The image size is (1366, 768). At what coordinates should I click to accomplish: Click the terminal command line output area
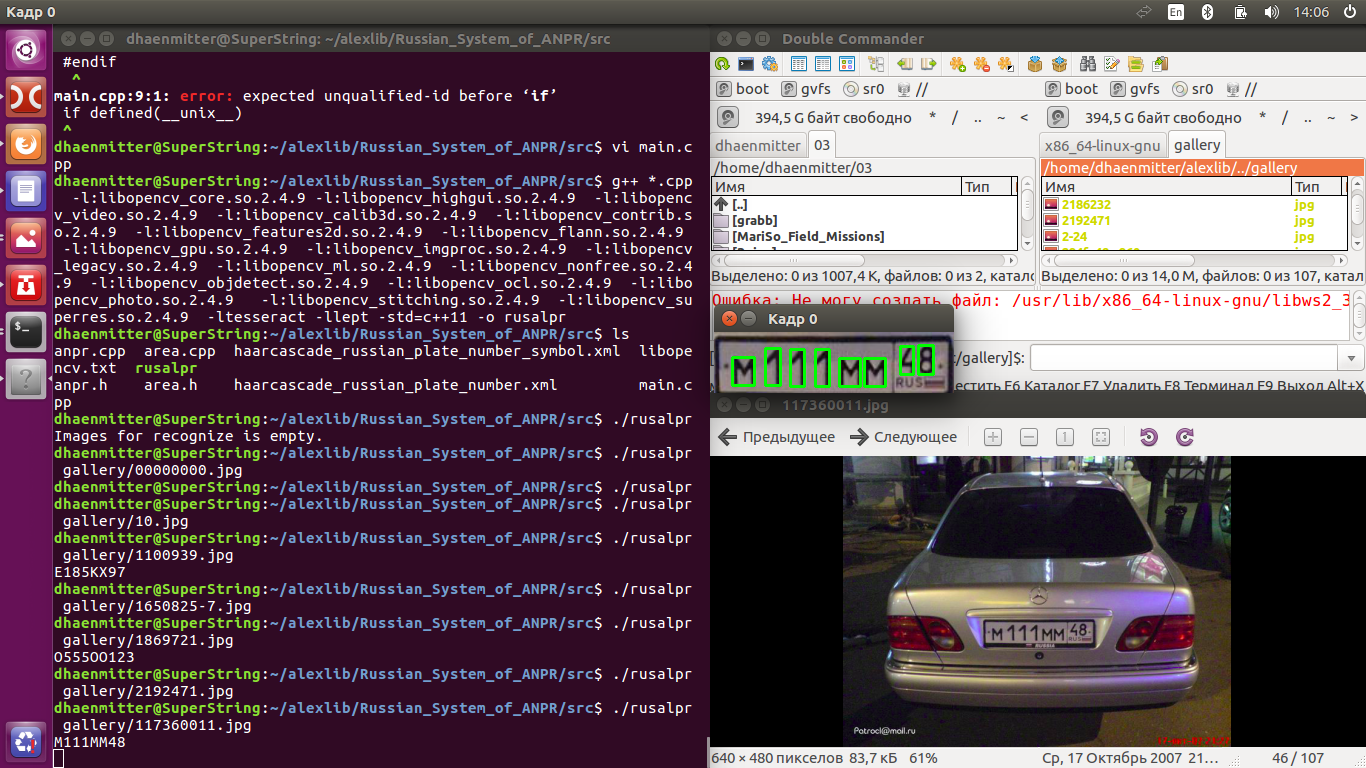coord(380,410)
